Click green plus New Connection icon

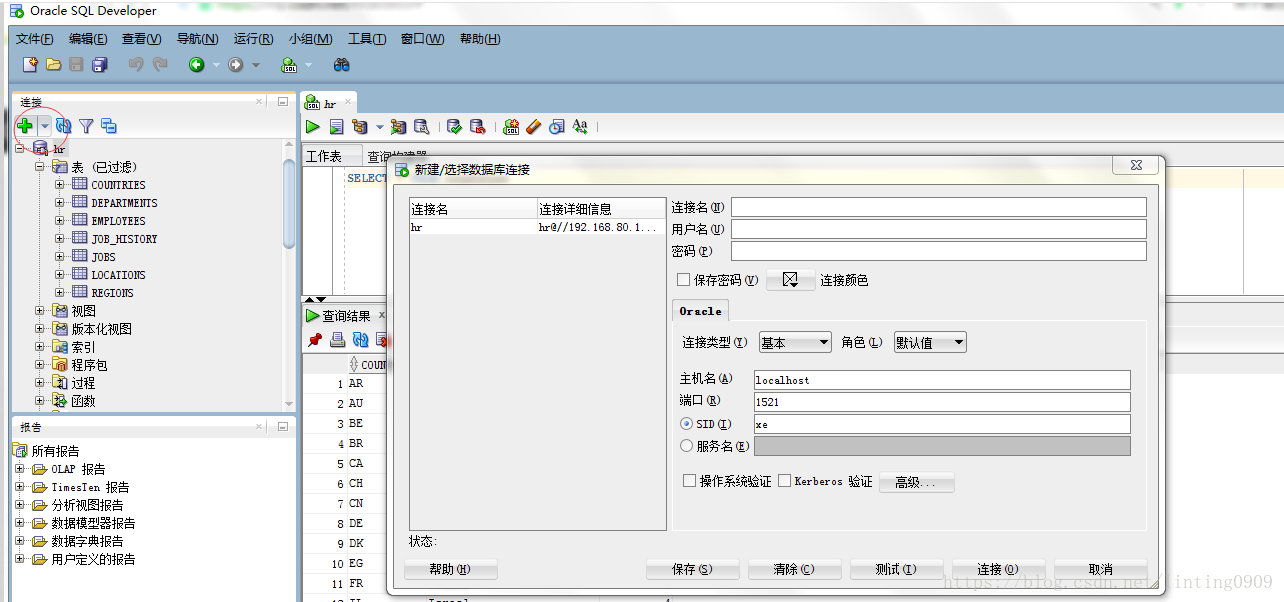[25, 126]
